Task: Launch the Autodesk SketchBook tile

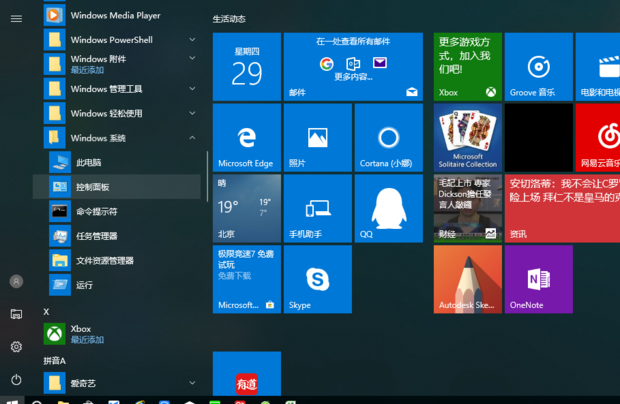Action: [467, 279]
